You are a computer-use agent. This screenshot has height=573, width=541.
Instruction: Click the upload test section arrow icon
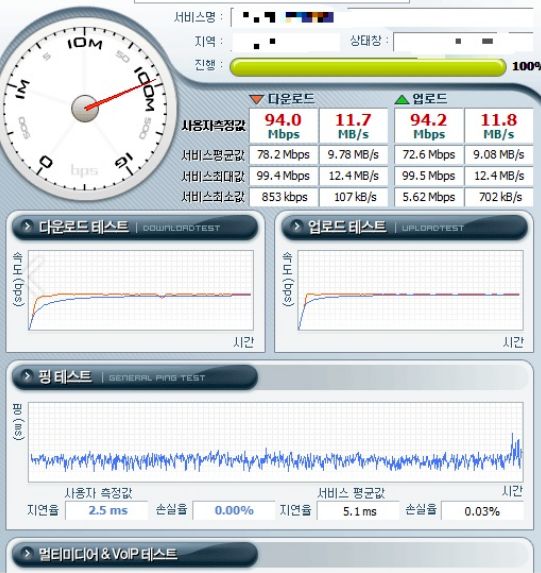[x=296, y=227]
